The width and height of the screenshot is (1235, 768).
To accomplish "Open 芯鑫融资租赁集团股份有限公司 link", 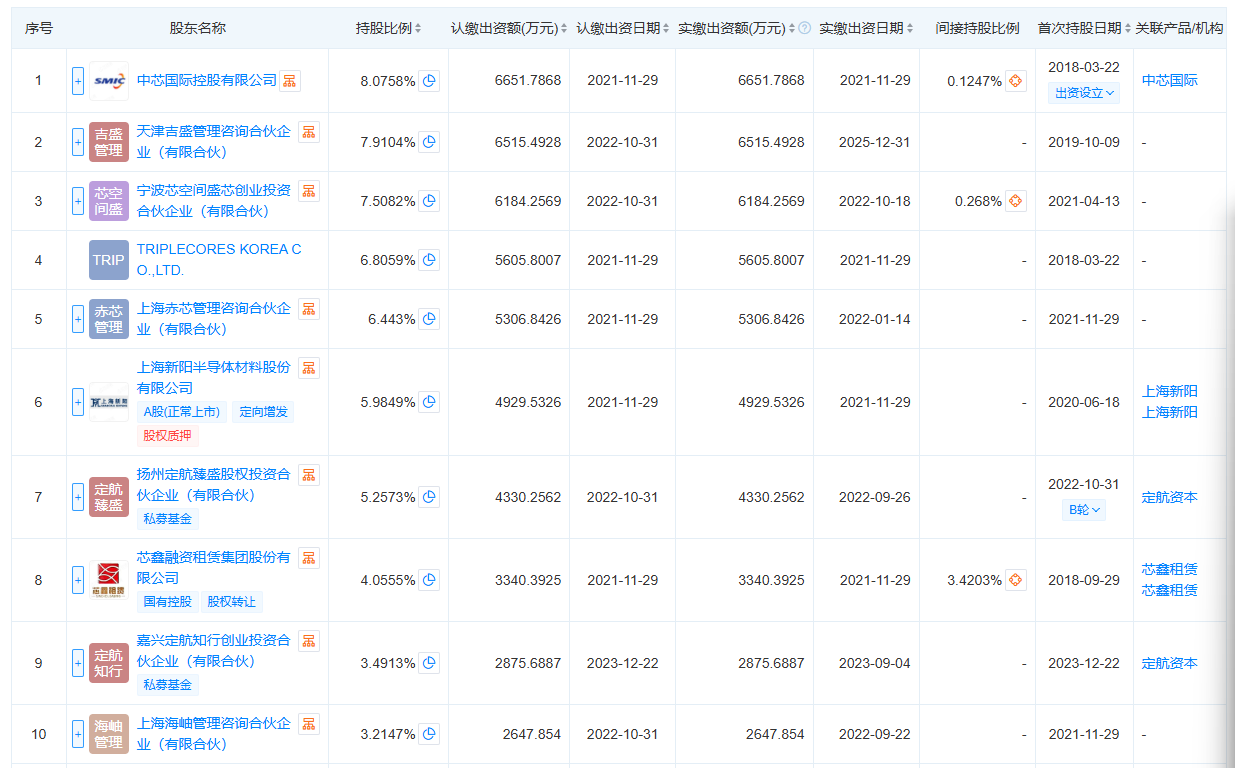I will [x=214, y=568].
